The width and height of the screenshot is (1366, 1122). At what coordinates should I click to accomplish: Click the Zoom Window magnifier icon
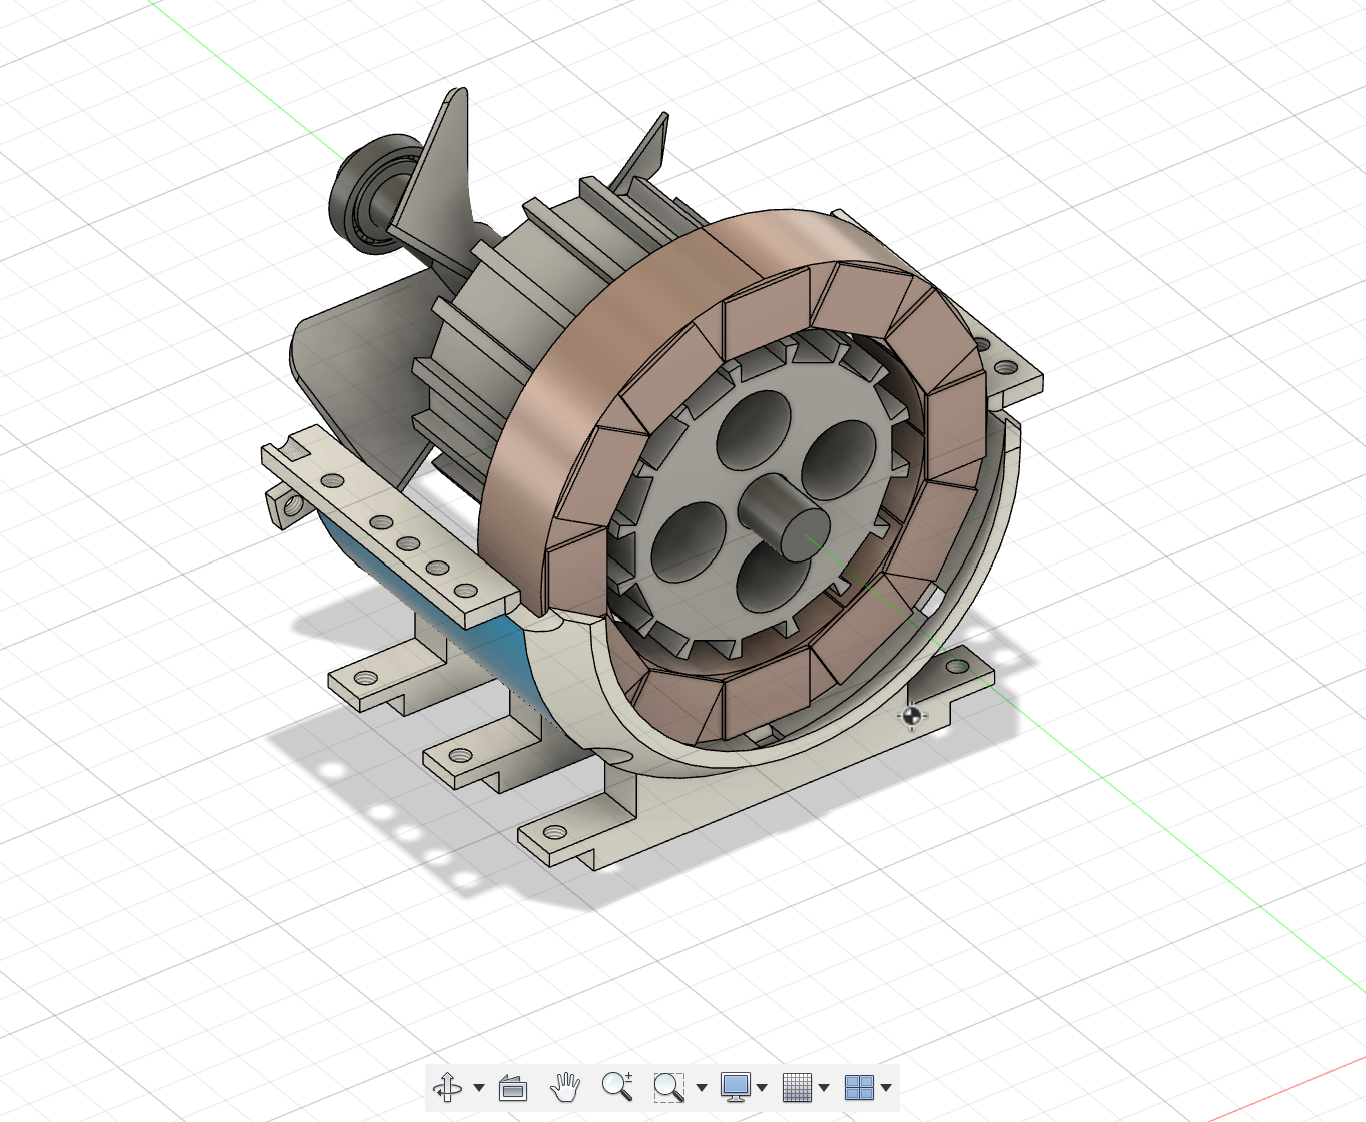coord(668,1087)
